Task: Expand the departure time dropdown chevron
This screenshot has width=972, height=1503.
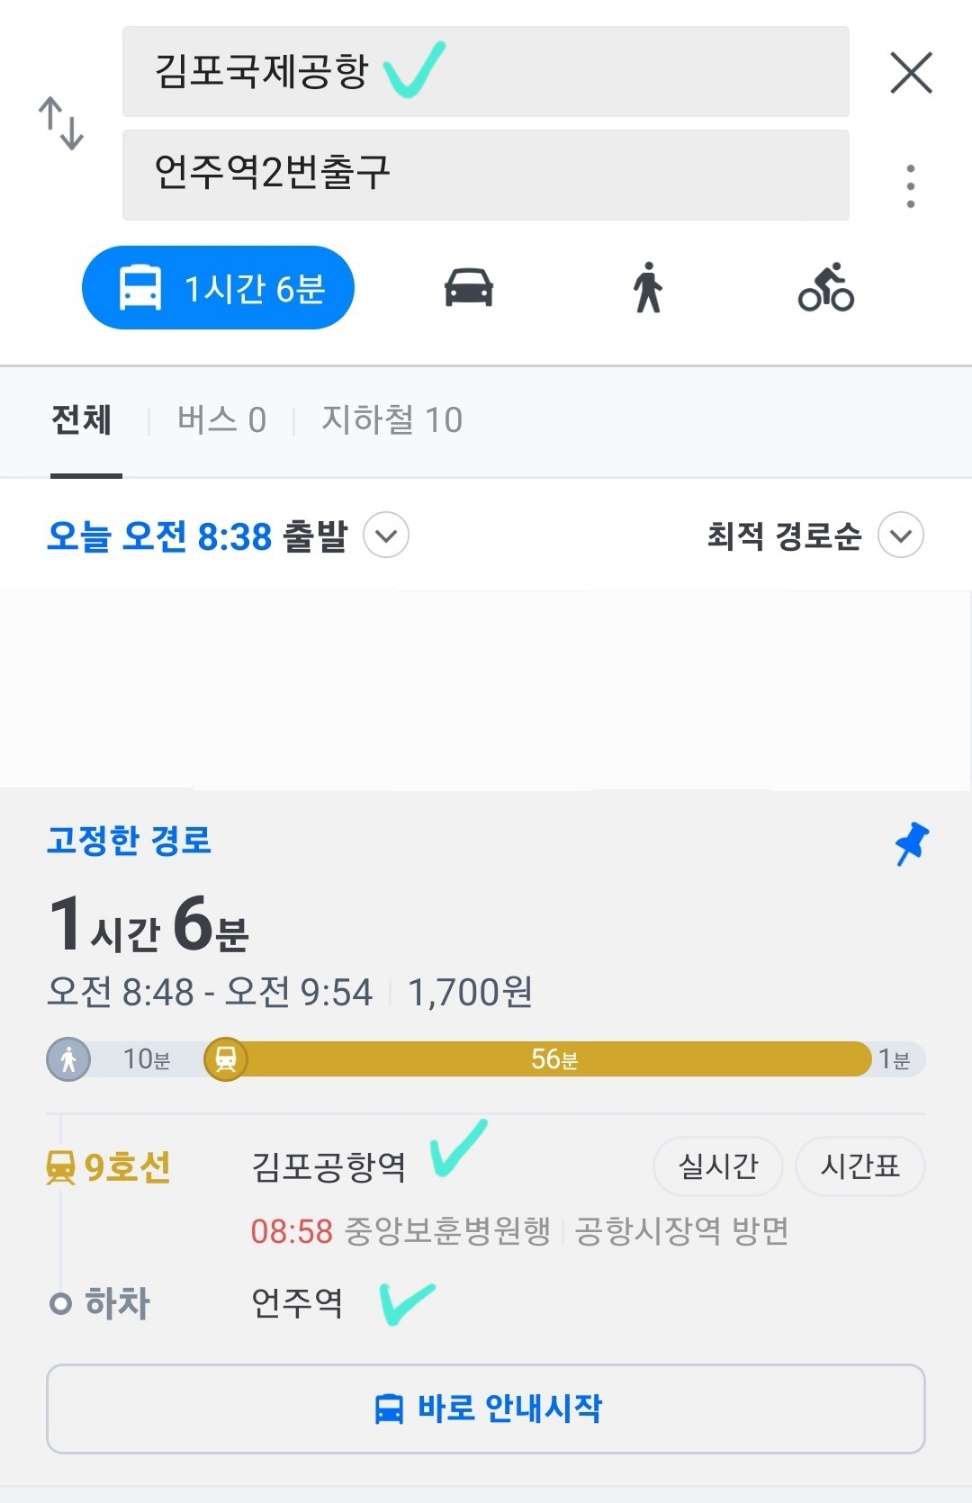Action: tap(386, 535)
